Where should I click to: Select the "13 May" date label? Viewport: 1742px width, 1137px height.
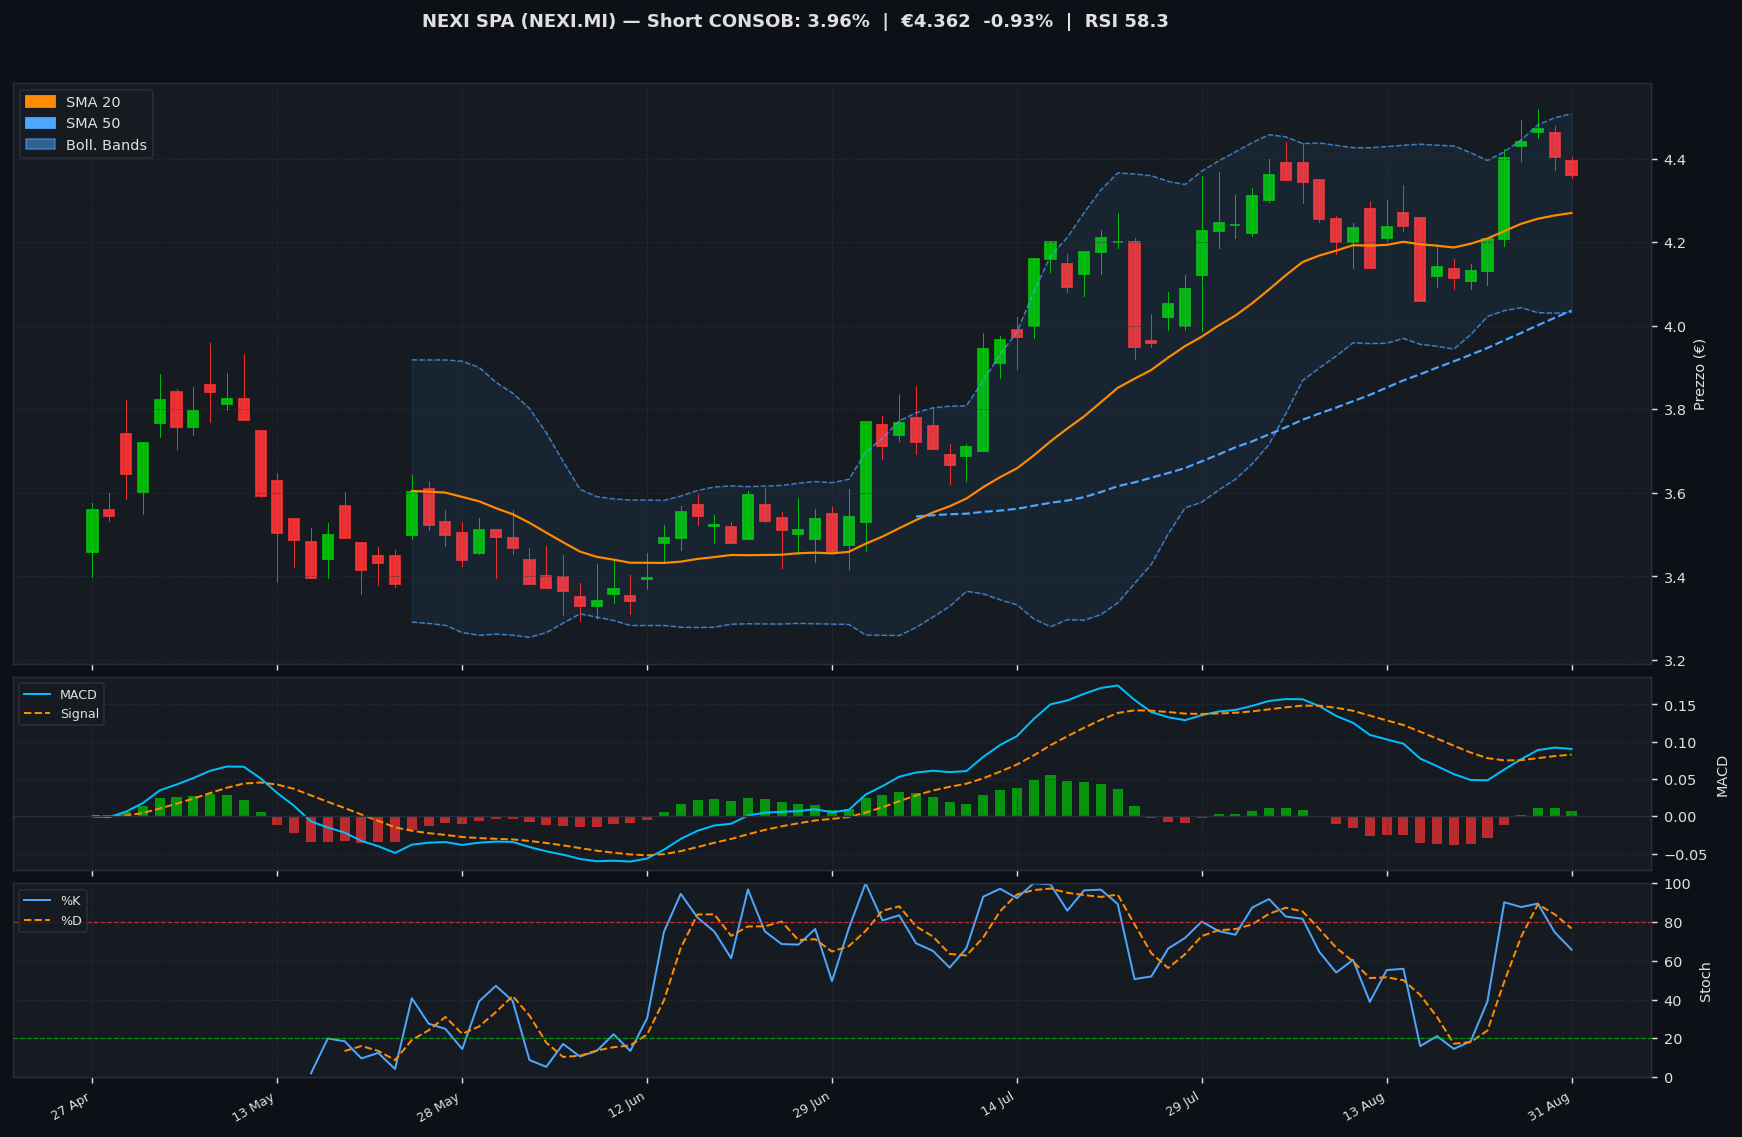point(255,1107)
